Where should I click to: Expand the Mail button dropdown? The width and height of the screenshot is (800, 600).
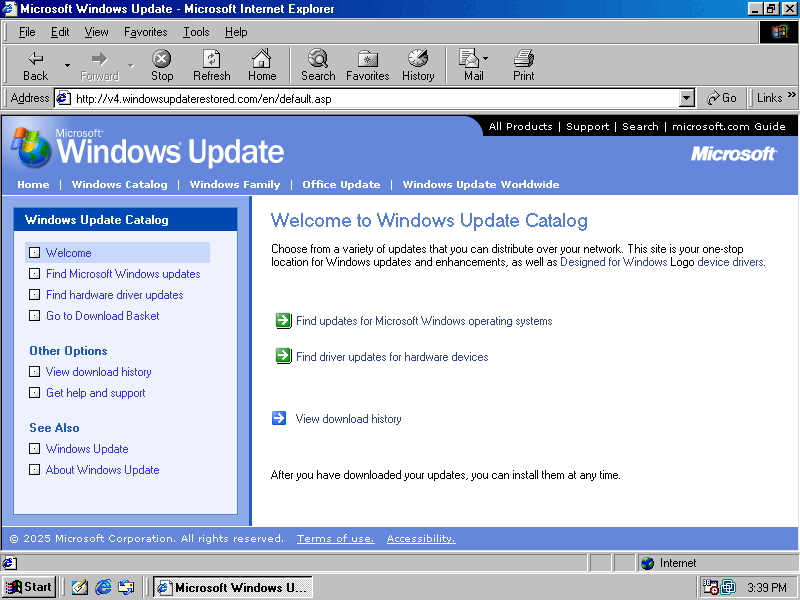point(486,59)
